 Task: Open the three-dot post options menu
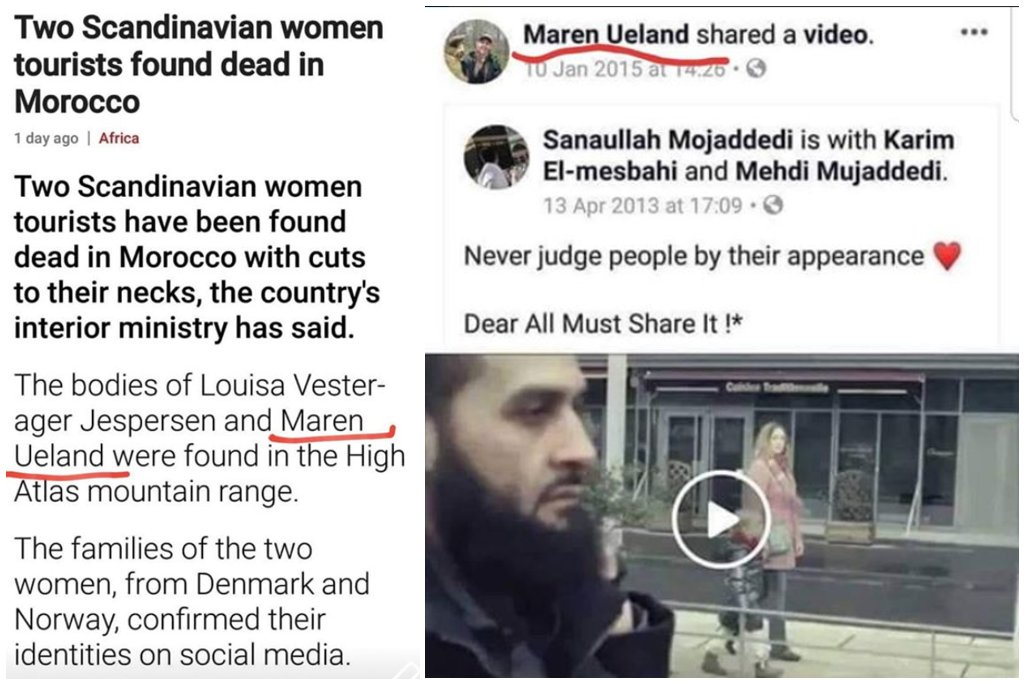click(974, 32)
